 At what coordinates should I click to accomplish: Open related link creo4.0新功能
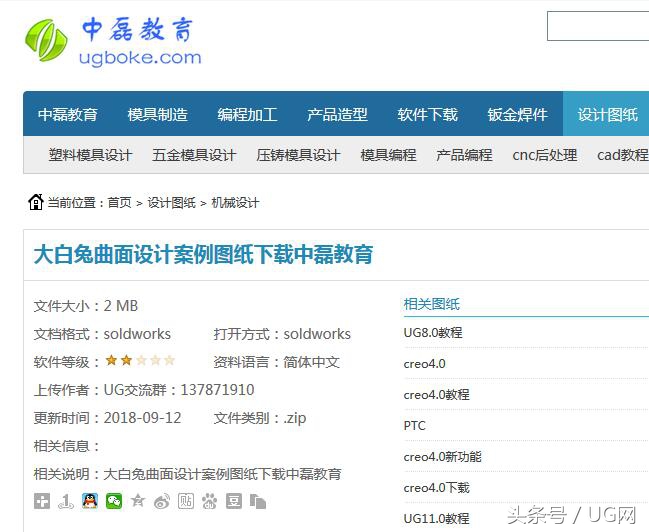pos(442,457)
